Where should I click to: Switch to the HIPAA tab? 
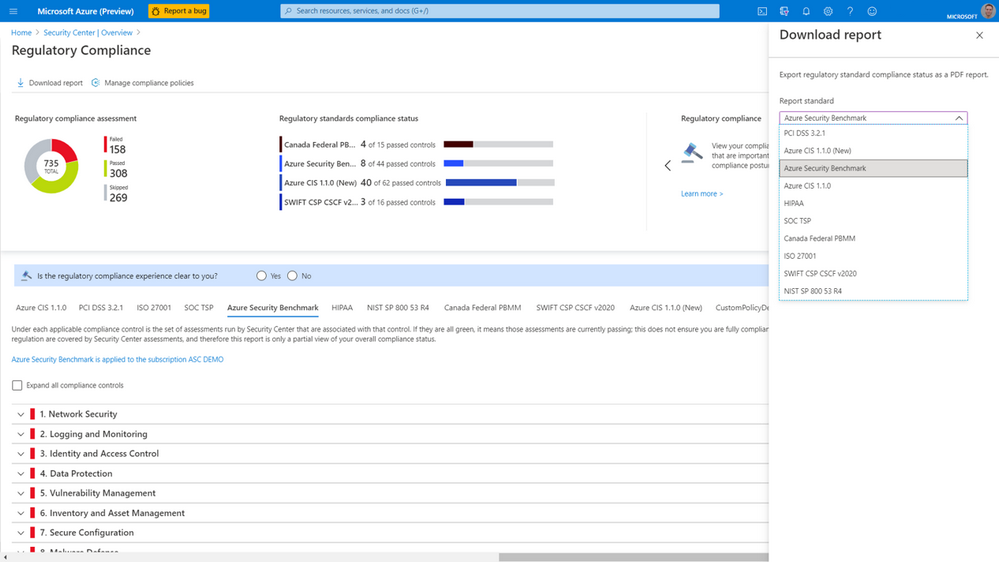(342, 308)
